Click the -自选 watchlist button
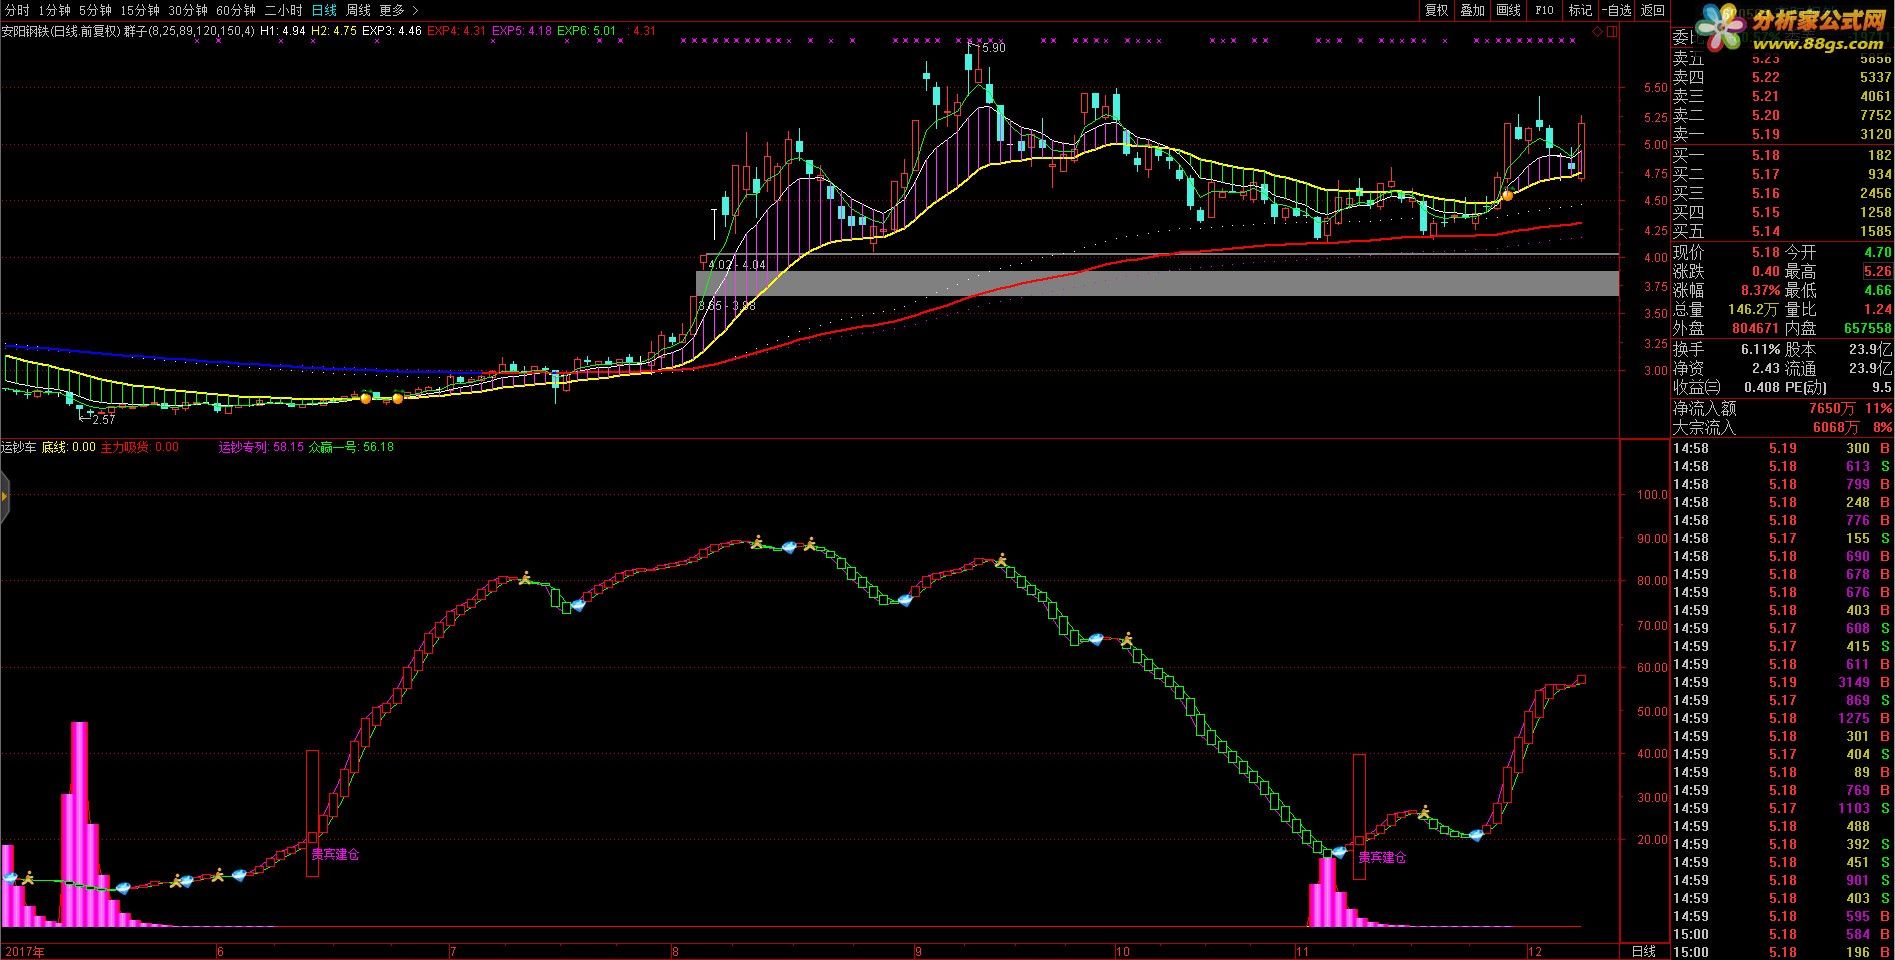The image size is (1895, 960). pos(1616,10)
